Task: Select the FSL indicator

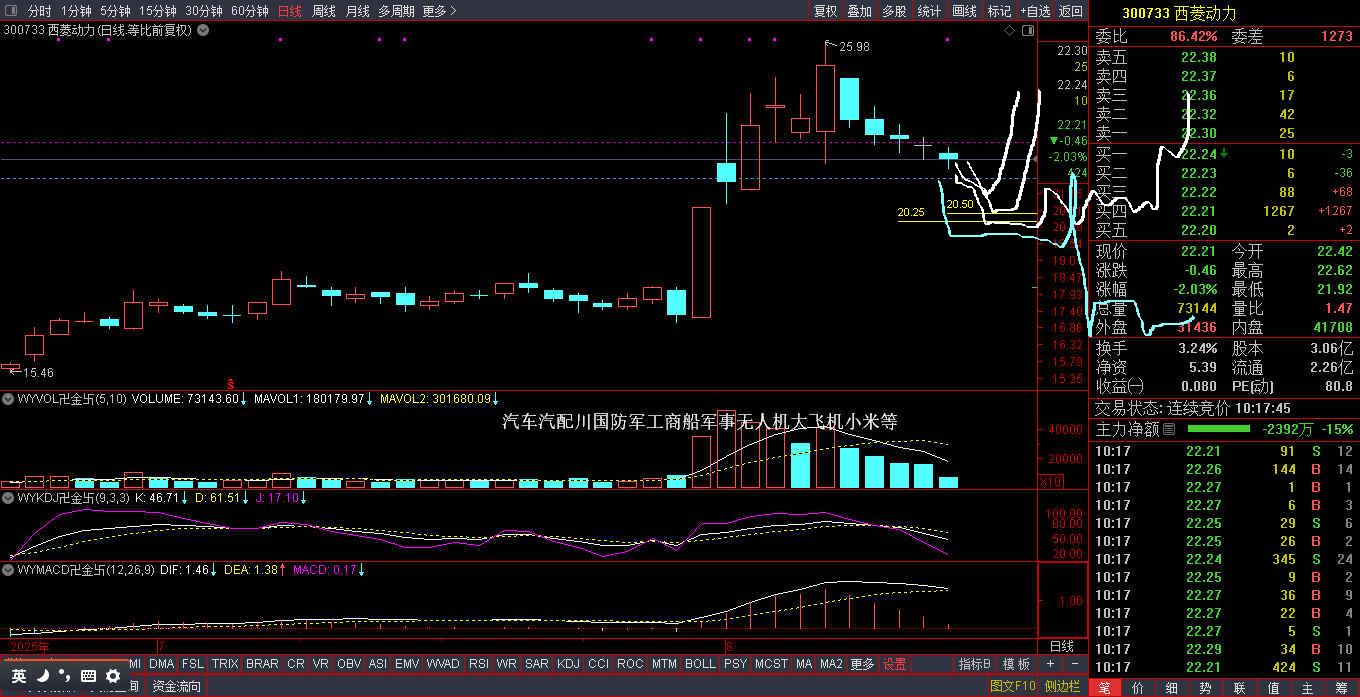Action: [193, 663]
